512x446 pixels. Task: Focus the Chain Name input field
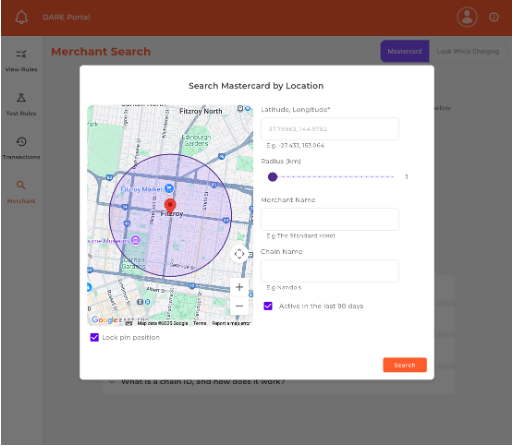(330, 271)
